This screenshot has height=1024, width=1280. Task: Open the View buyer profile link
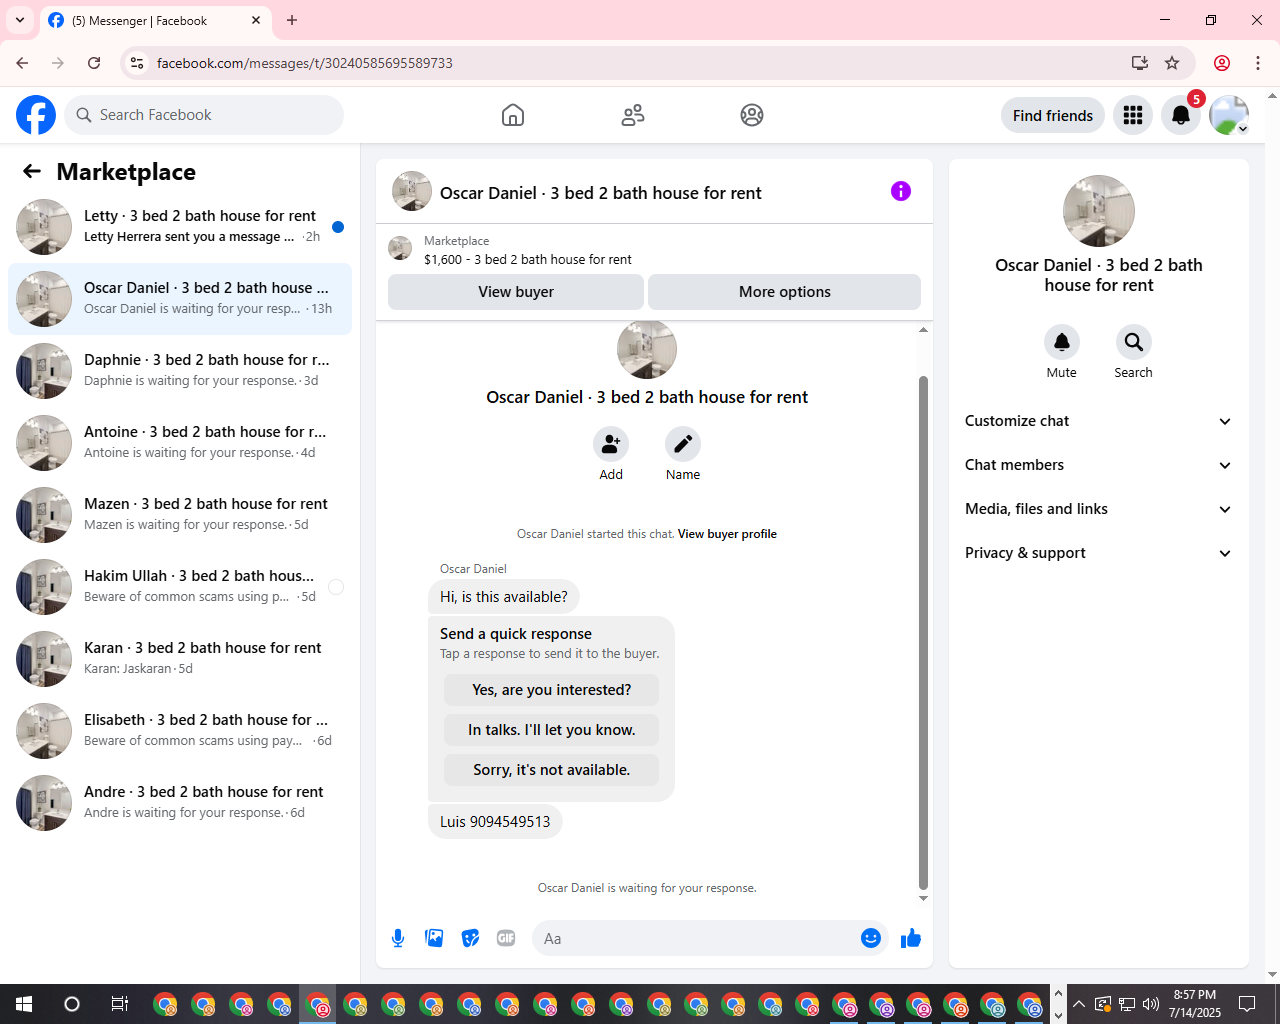click(x=727, y=534)
